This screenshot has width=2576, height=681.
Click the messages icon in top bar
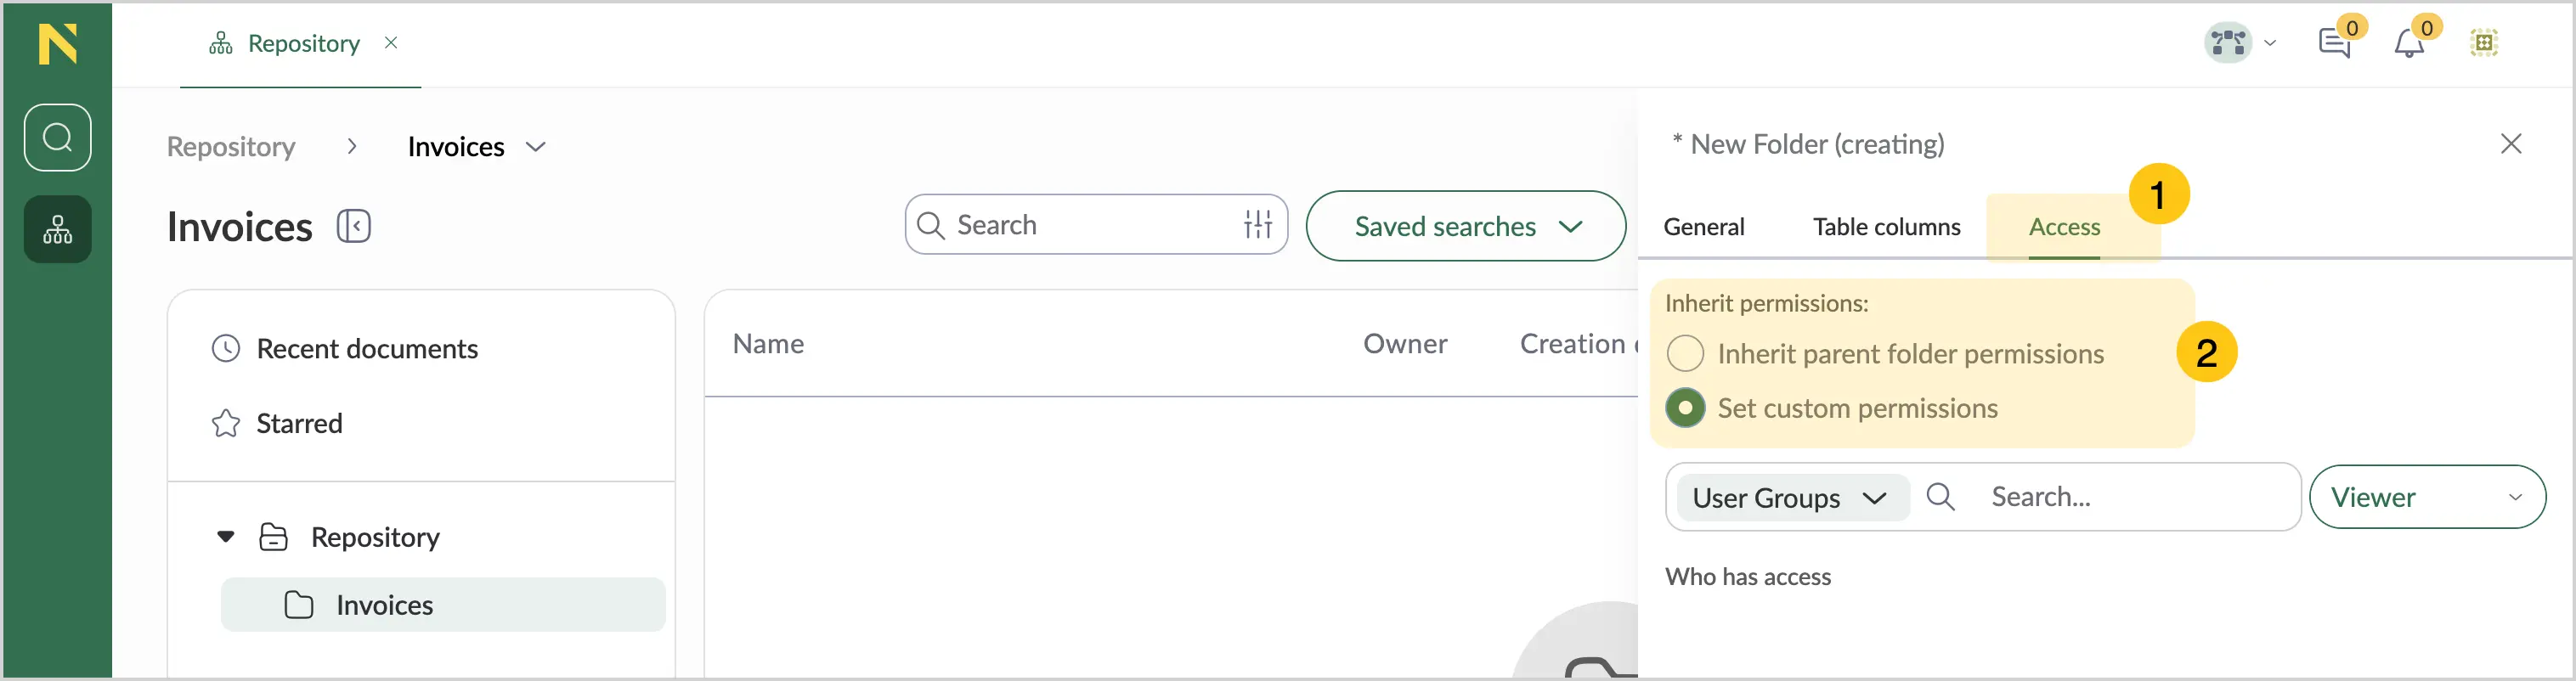[2334, 43]
